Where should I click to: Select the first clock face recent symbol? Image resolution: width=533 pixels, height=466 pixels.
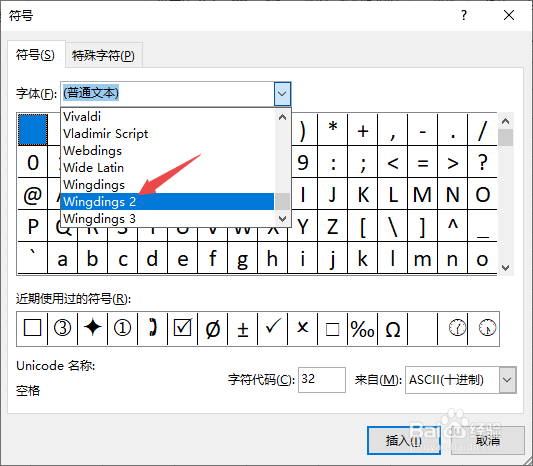point(457,329)
